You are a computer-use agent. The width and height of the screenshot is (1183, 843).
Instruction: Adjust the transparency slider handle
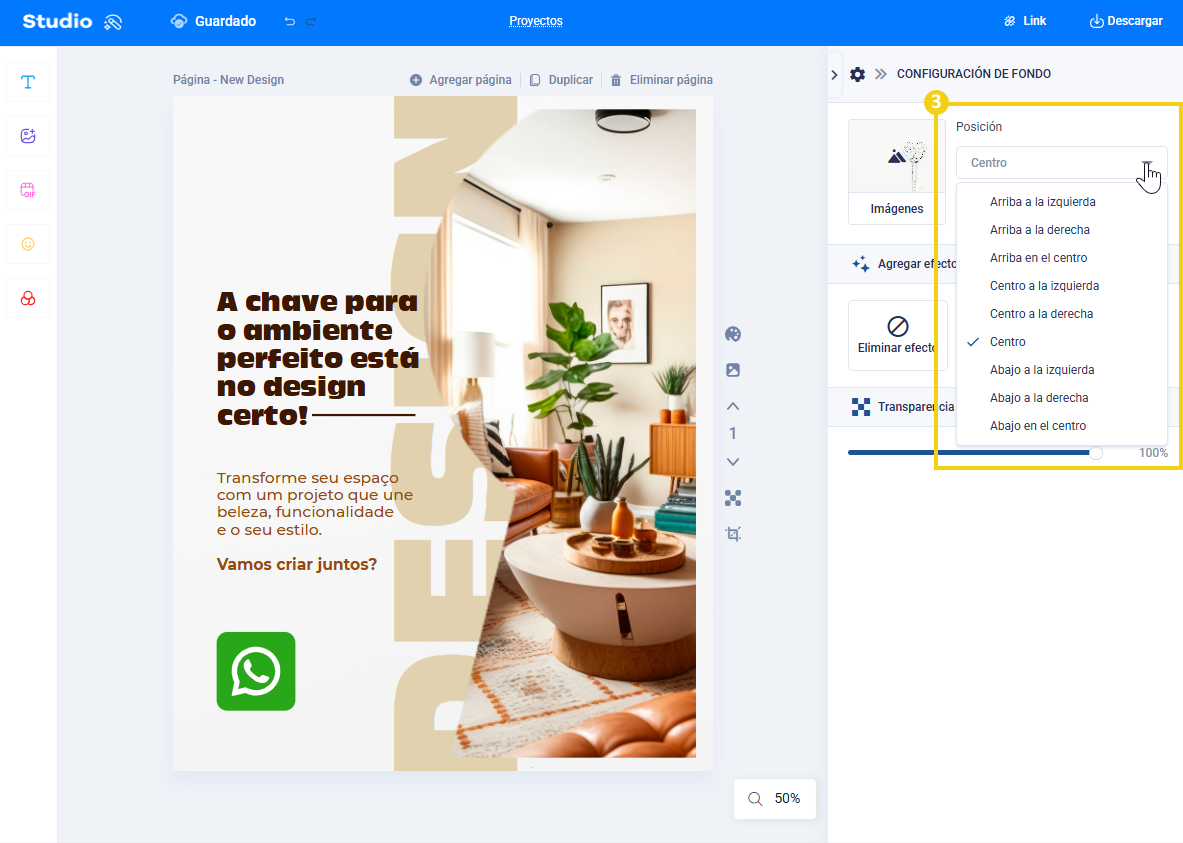click(x=1096, y=453)
